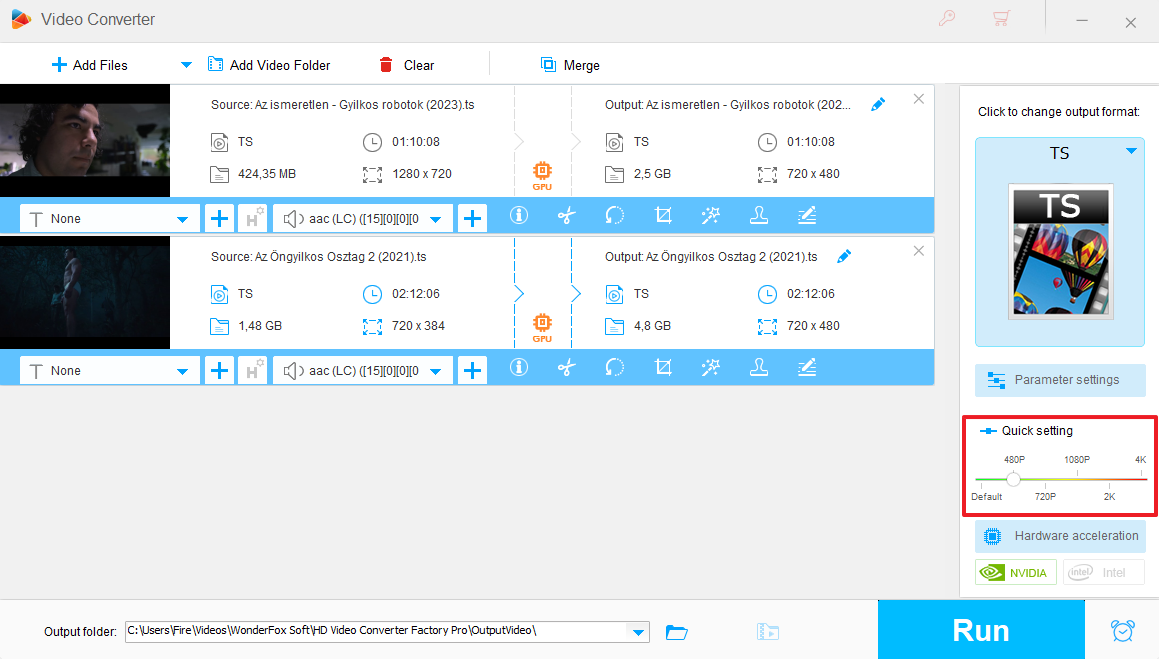Open watermark stamp tool for Öngyilkos Osztag 2

[758, 368]
